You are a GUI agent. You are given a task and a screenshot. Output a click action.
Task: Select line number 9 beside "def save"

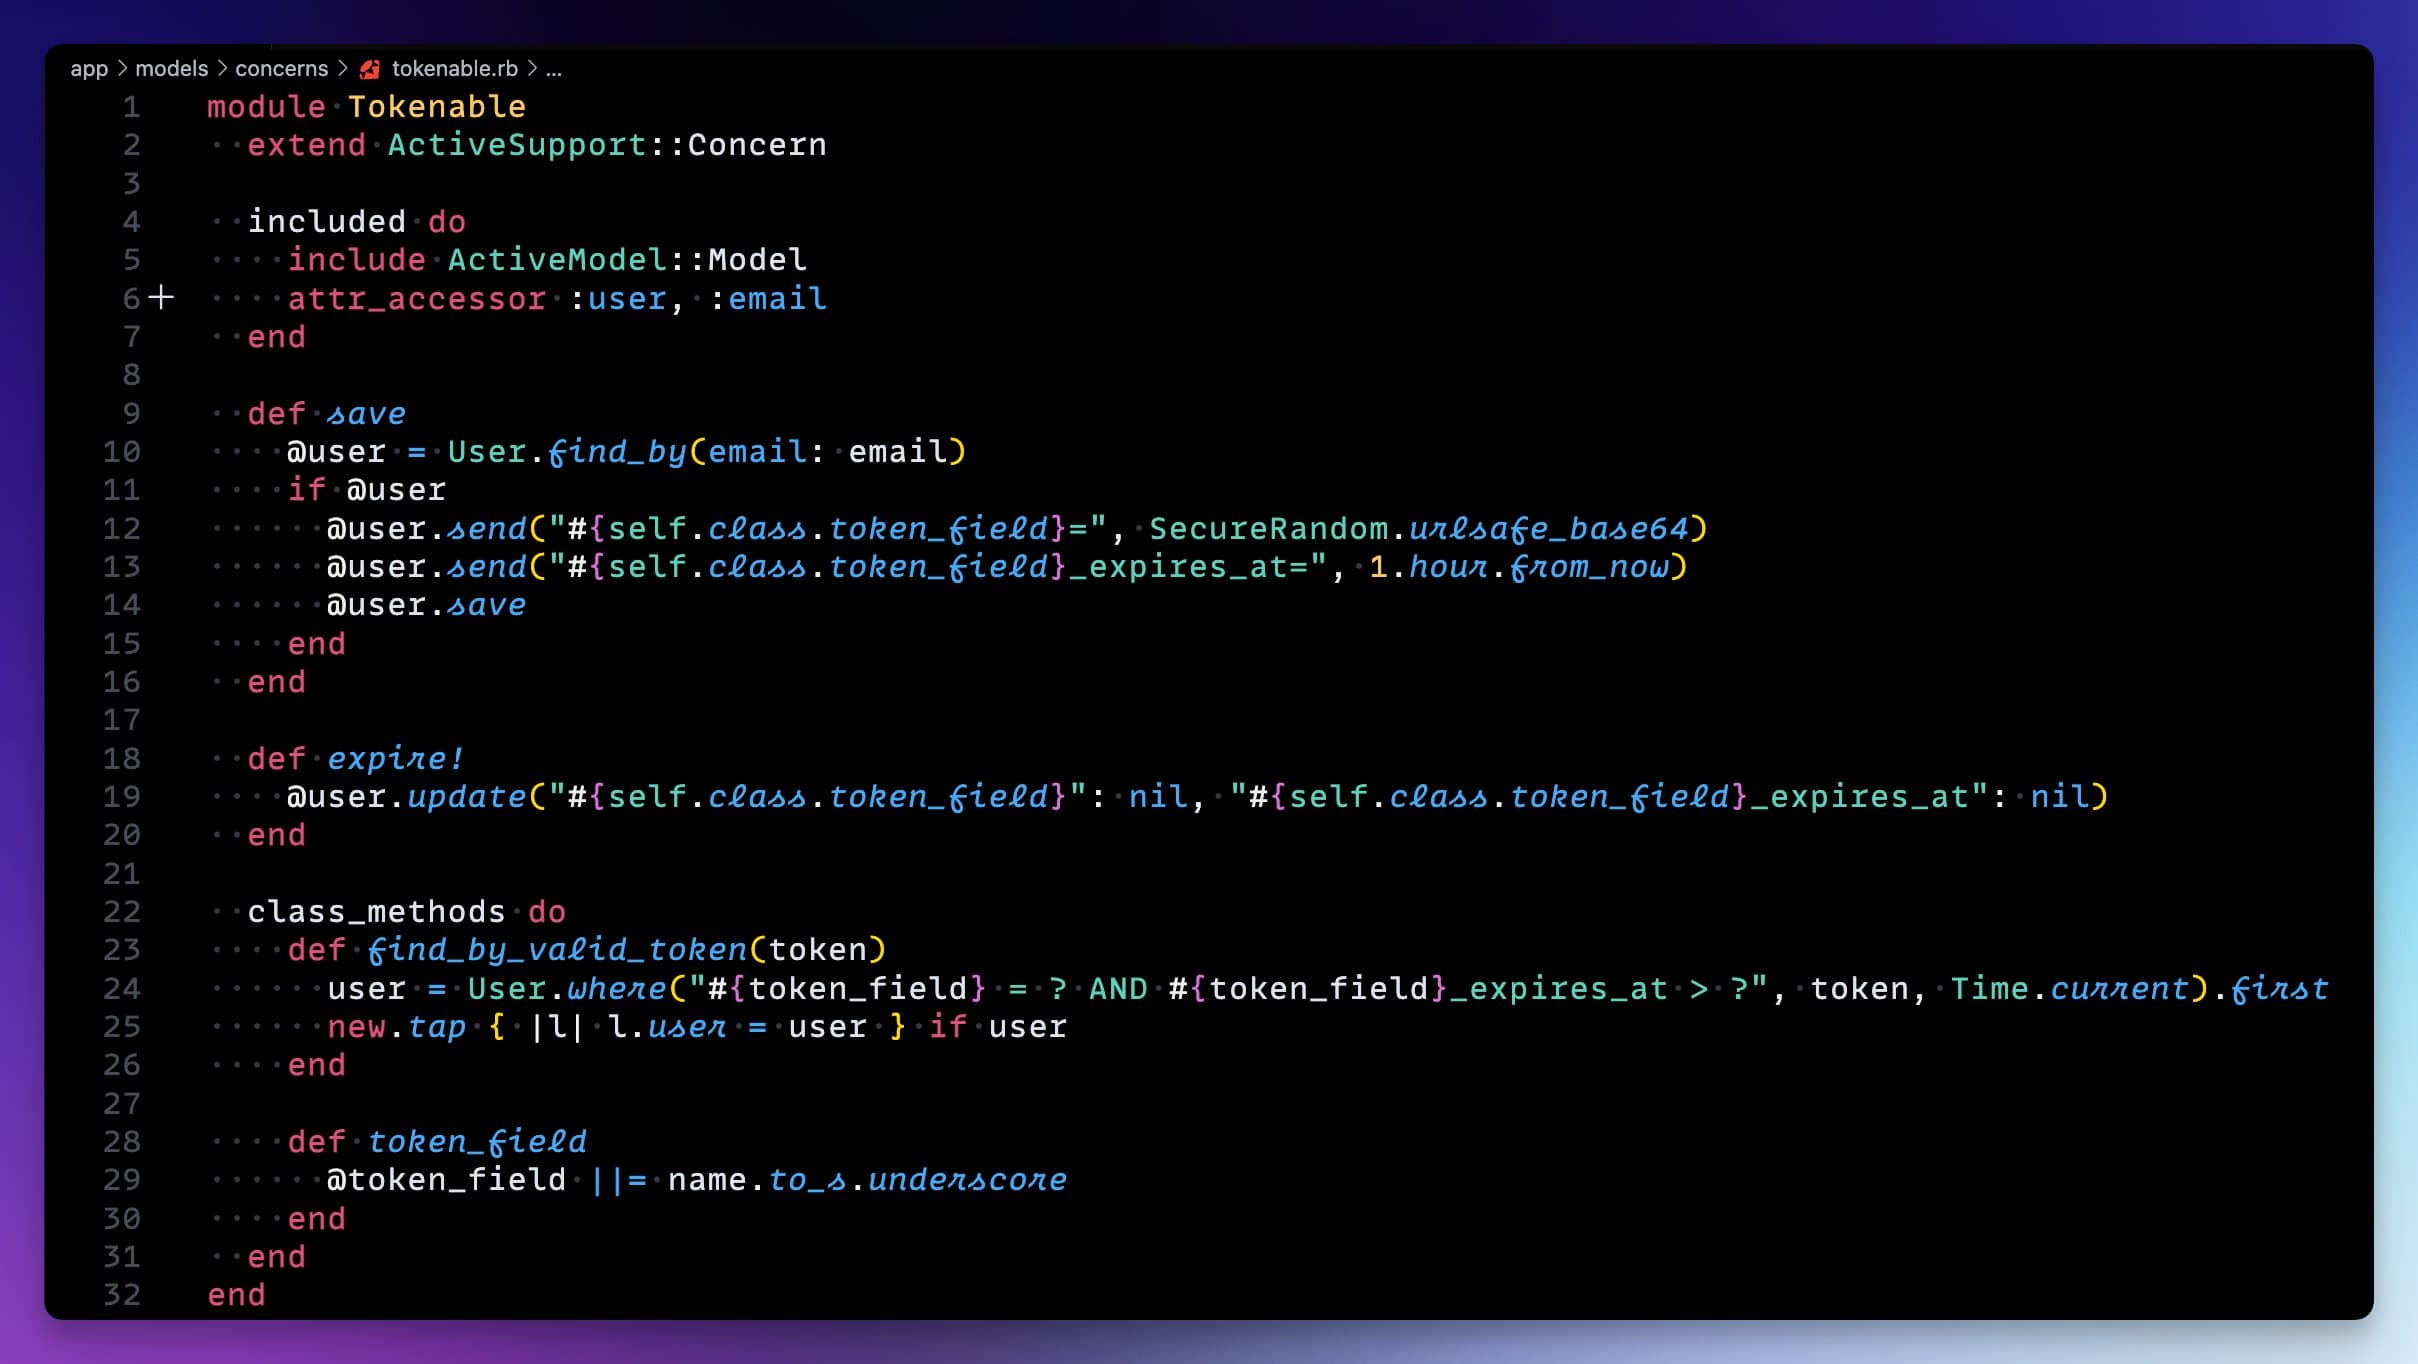pos(129,413)
